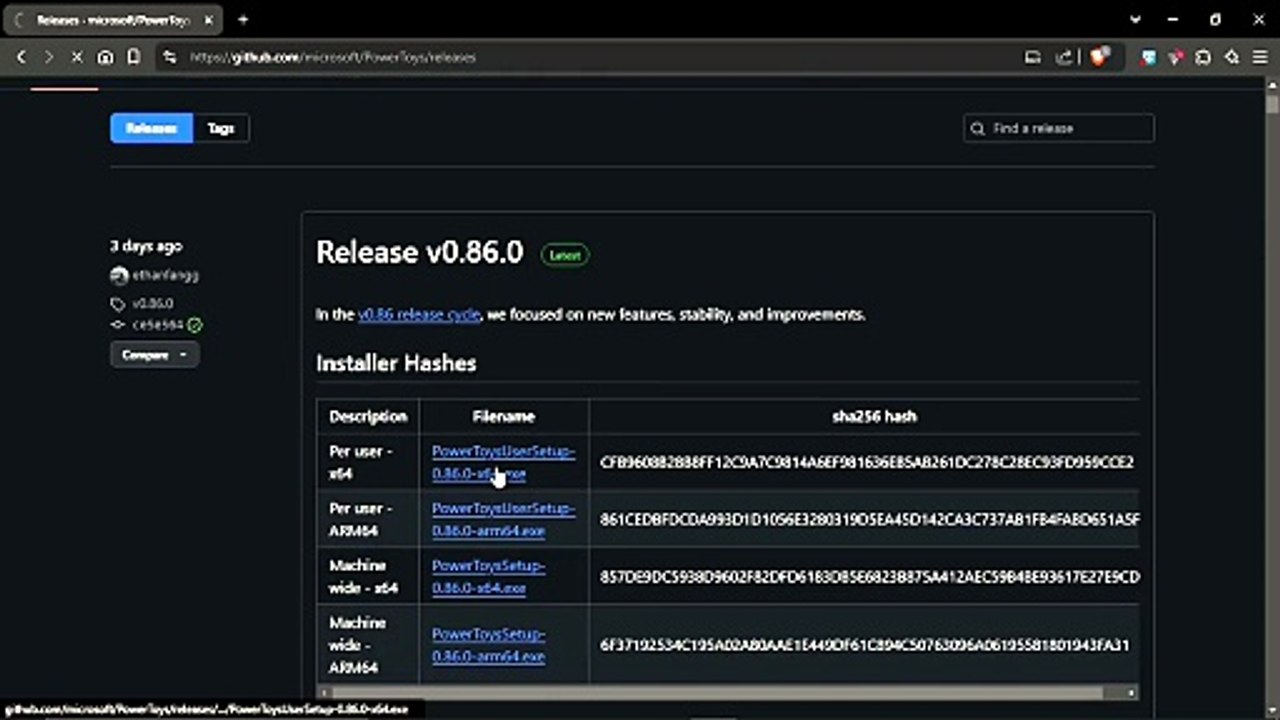Screen dimensions: 1280x720
Task: Click the Installer Hashes heading
Action: [x=396, y=364]
